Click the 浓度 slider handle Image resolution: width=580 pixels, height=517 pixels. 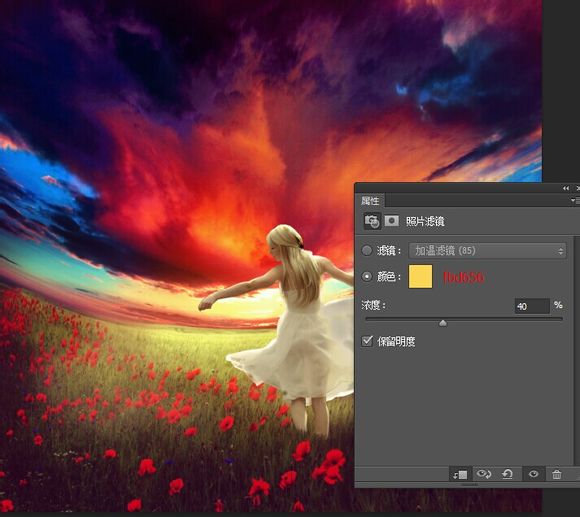443,323
